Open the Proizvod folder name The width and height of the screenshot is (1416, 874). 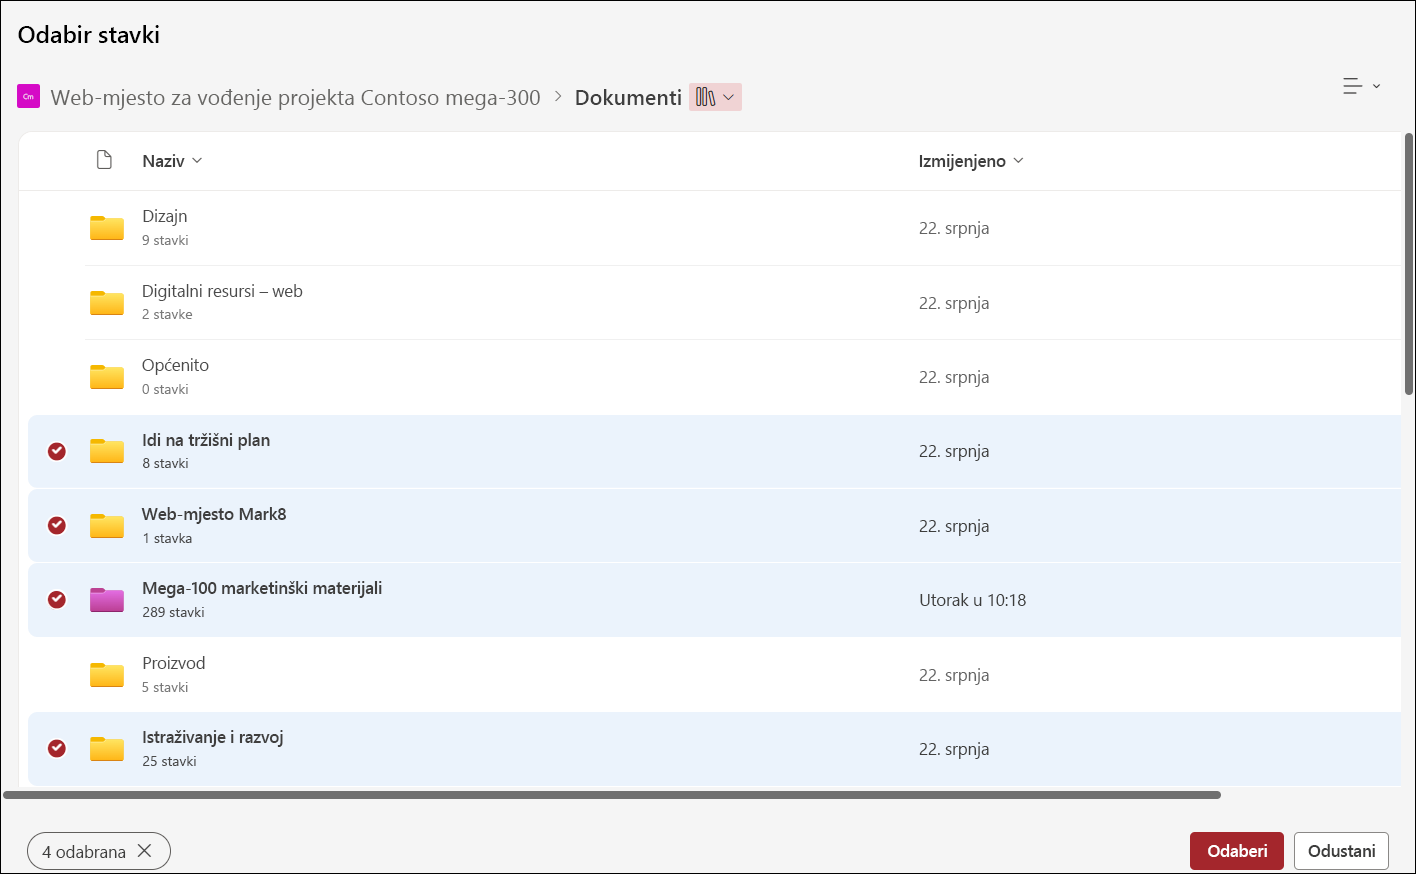coord(174,663)
